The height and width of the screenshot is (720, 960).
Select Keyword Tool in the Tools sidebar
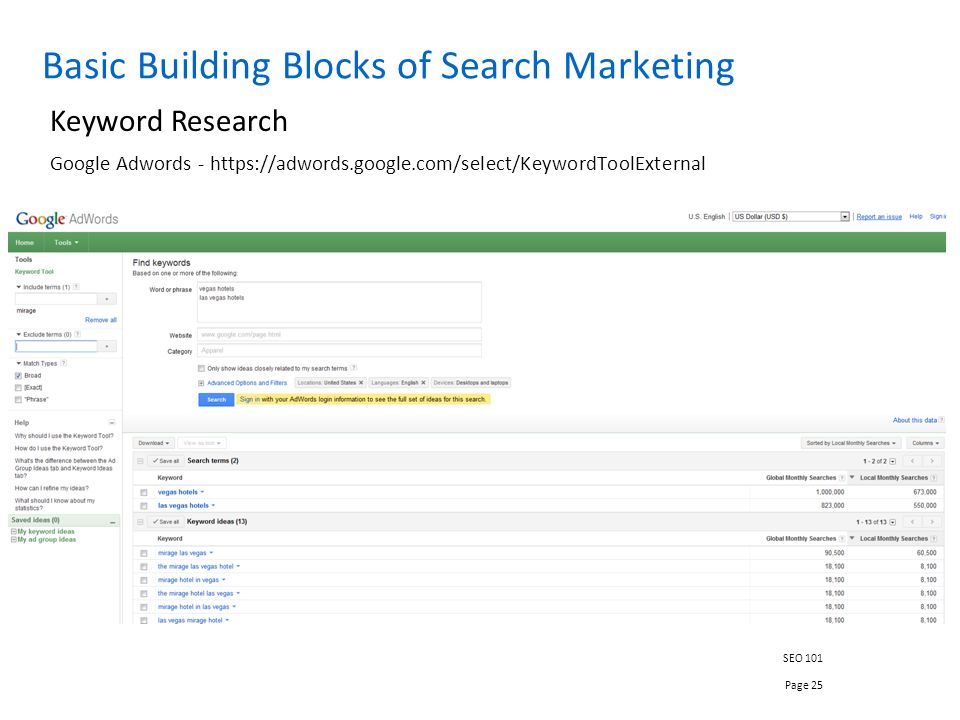click(x=34, y=272)
